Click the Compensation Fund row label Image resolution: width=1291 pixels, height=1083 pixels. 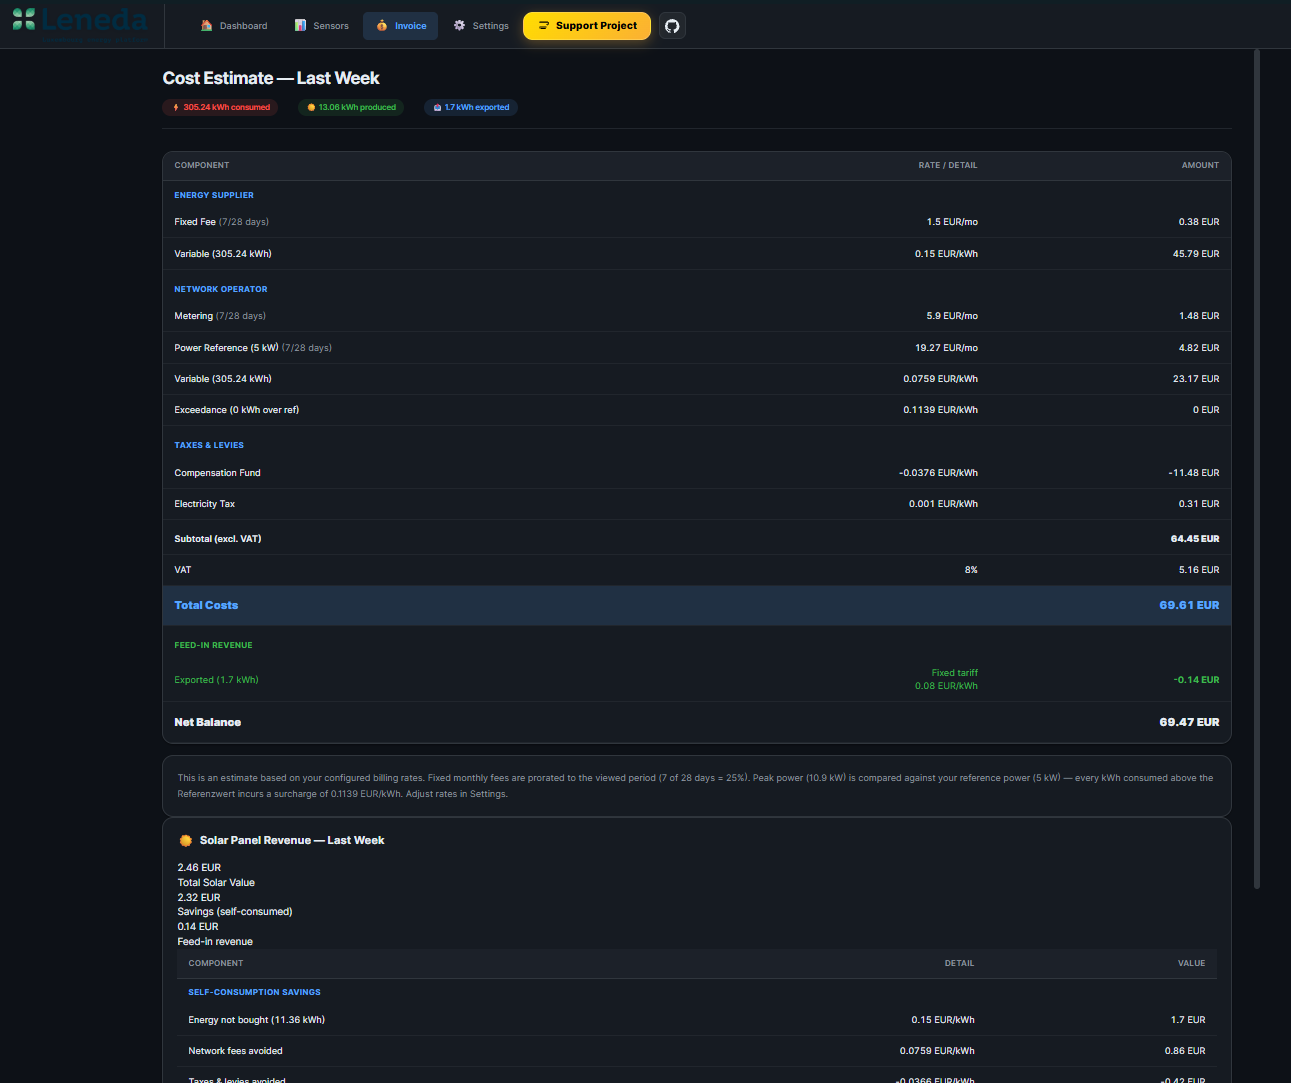tap(217, 473)
